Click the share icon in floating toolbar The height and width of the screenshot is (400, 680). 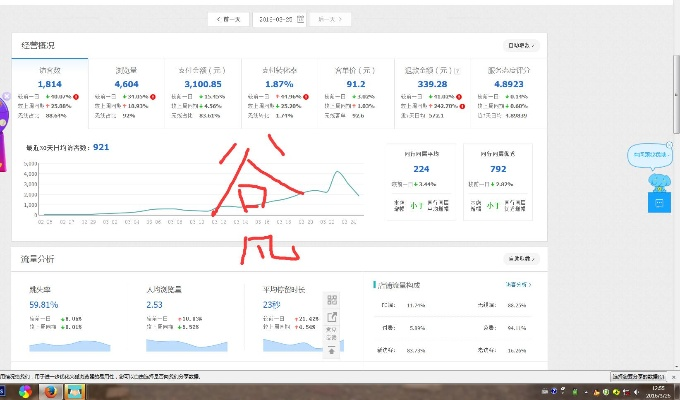(x=332, y=318)
